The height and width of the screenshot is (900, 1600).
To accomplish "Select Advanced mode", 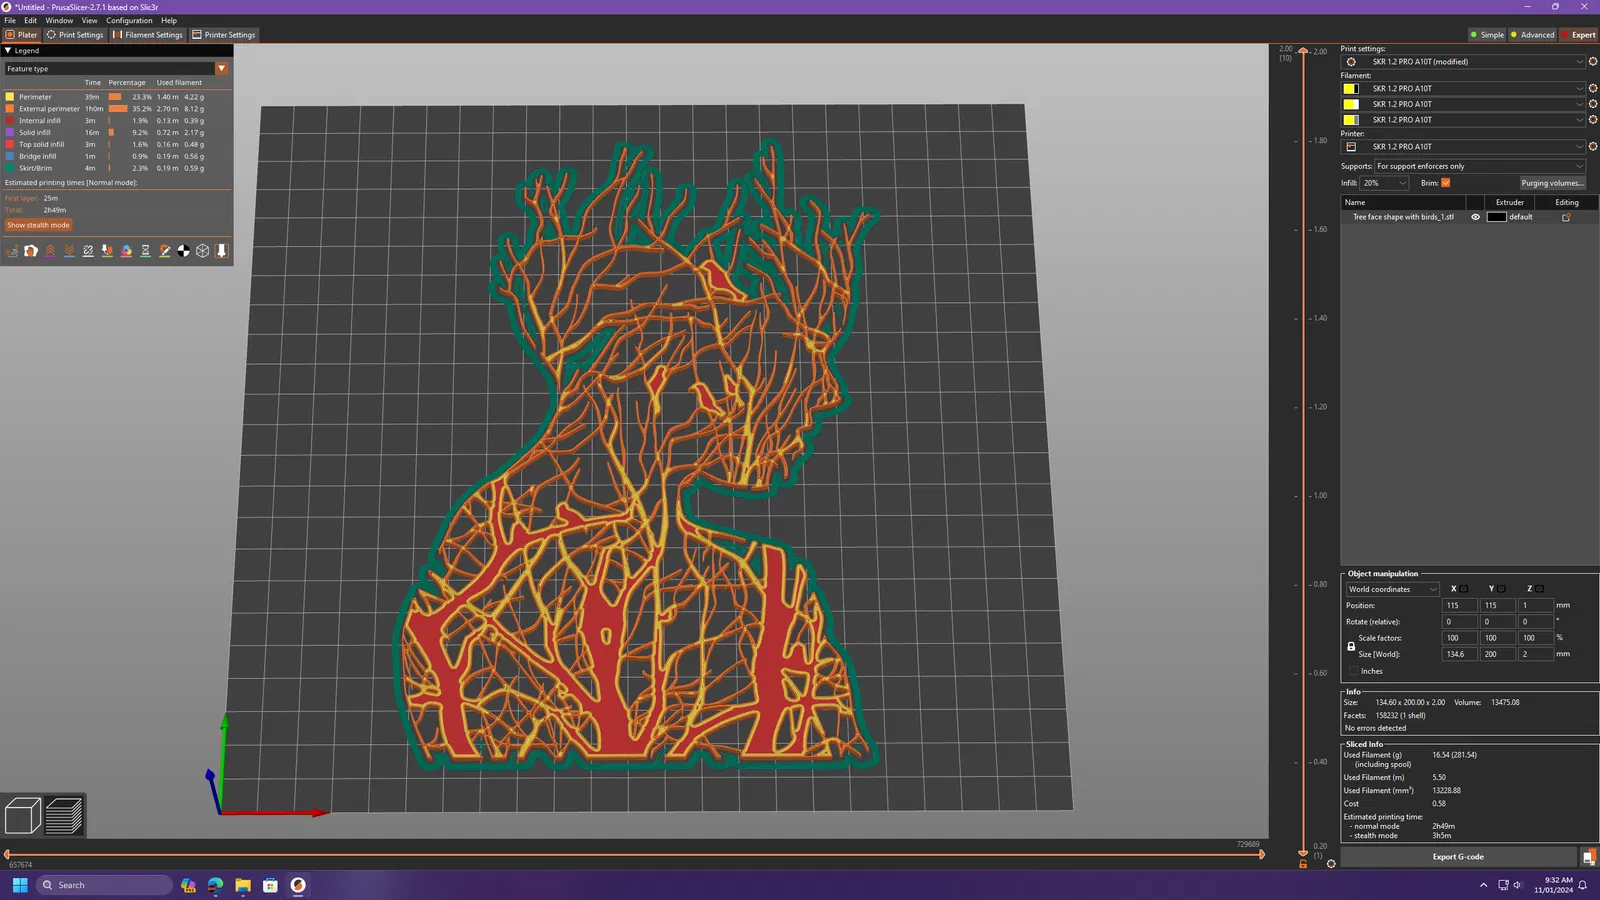I will (1532, 35).
